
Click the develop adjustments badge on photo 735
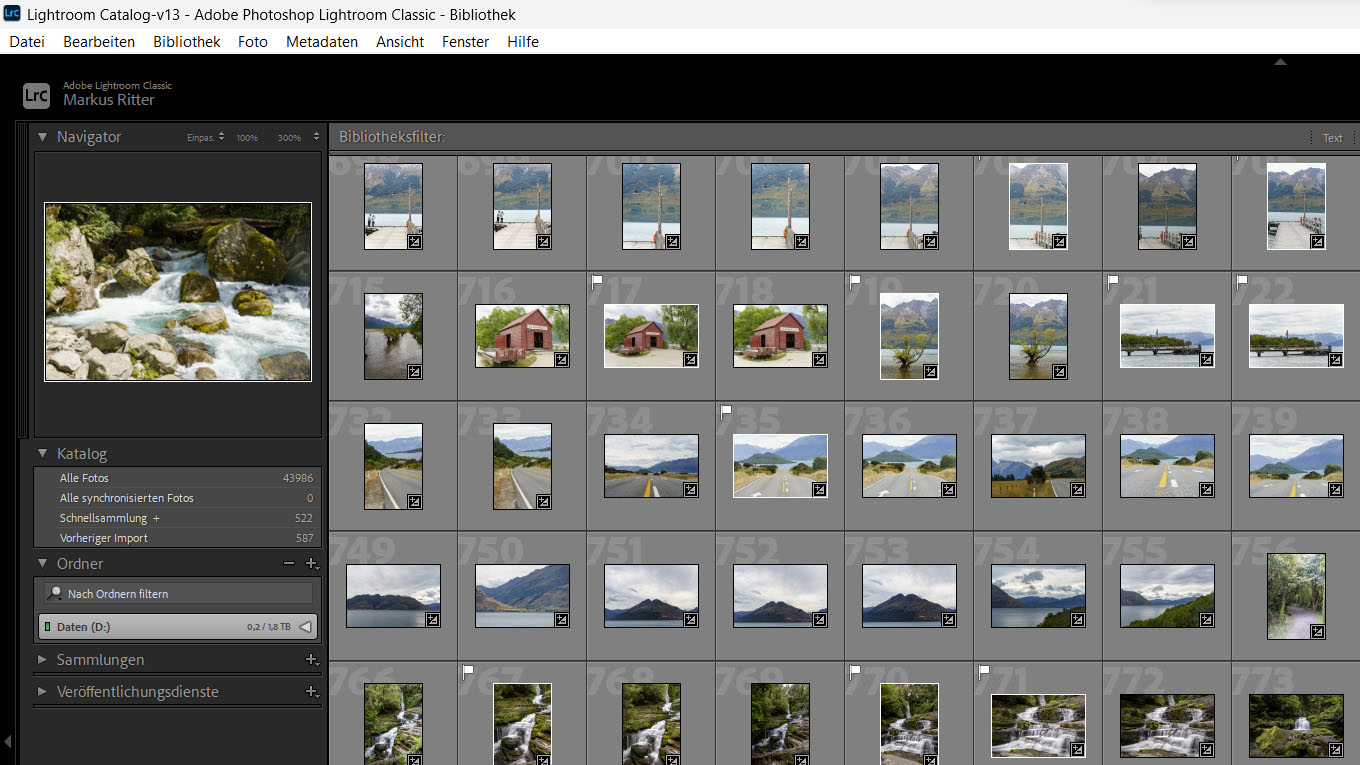[x=819, y=490]
